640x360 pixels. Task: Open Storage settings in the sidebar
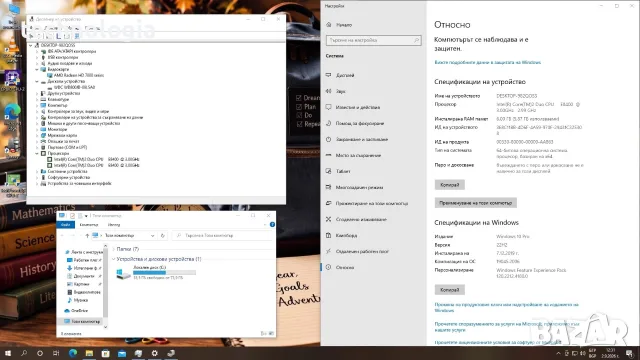point(358,156)
